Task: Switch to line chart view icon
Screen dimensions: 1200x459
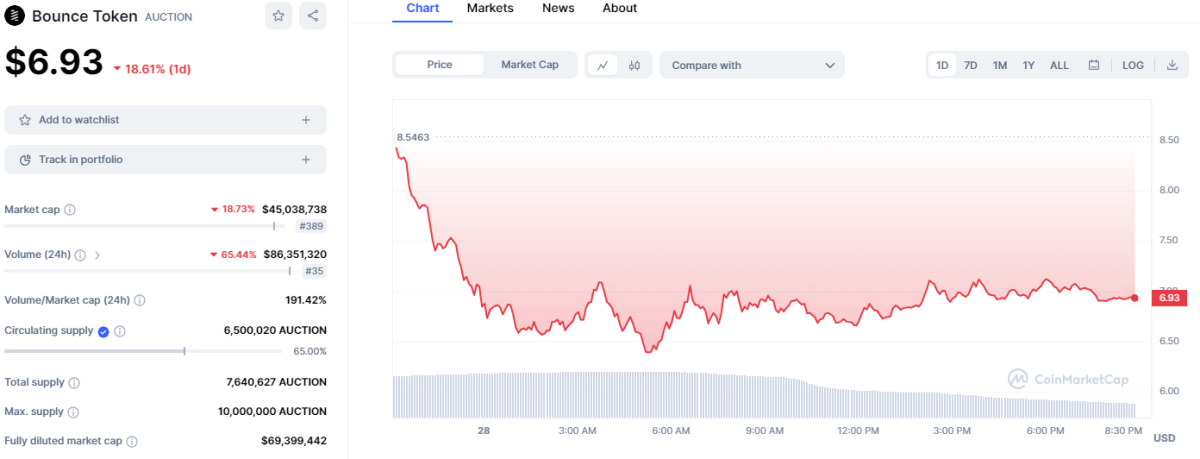Action: pyautogui.click(x=603, y=65)
